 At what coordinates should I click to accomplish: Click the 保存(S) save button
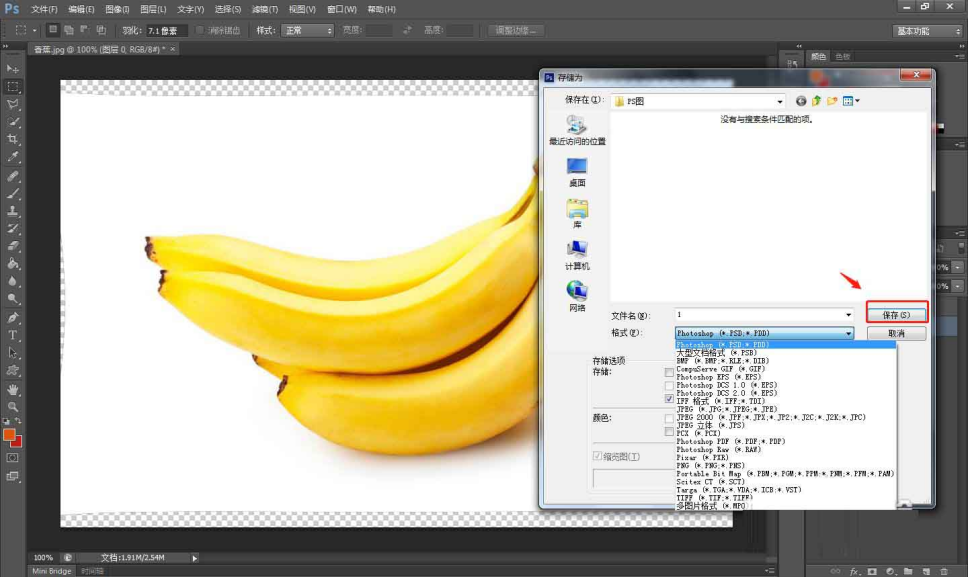(896, 314)
